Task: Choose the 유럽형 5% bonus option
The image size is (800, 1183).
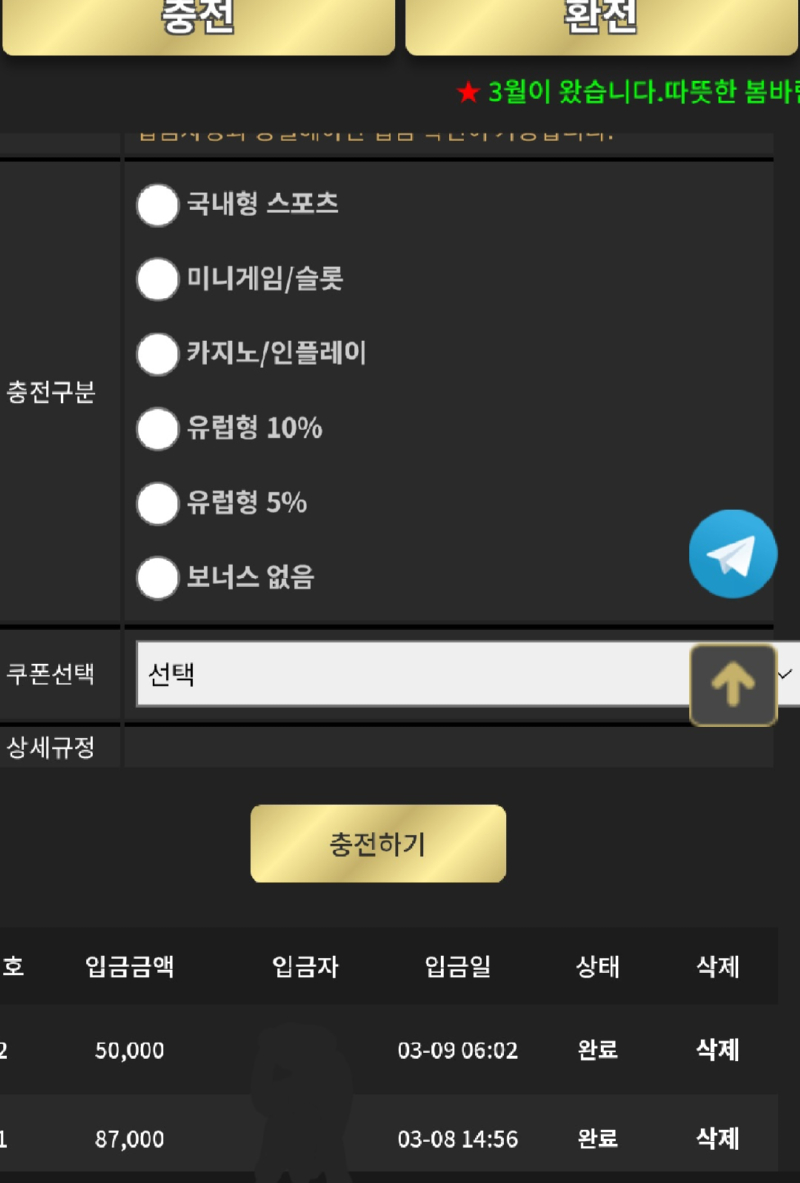Action: click(157, 503)
